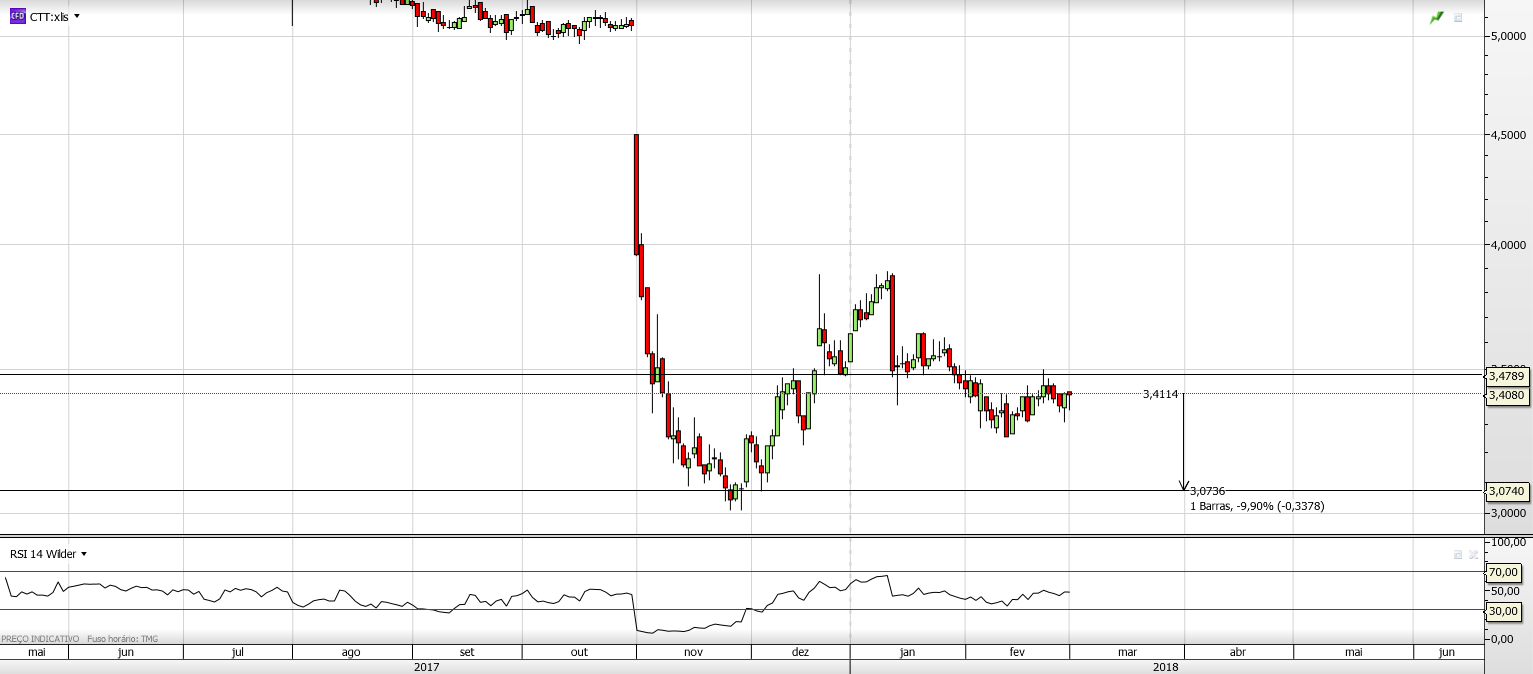This screenshot has width=1533, height=674.
Task: Maximize the RSI indicator pane
Action: [1458, 554]
